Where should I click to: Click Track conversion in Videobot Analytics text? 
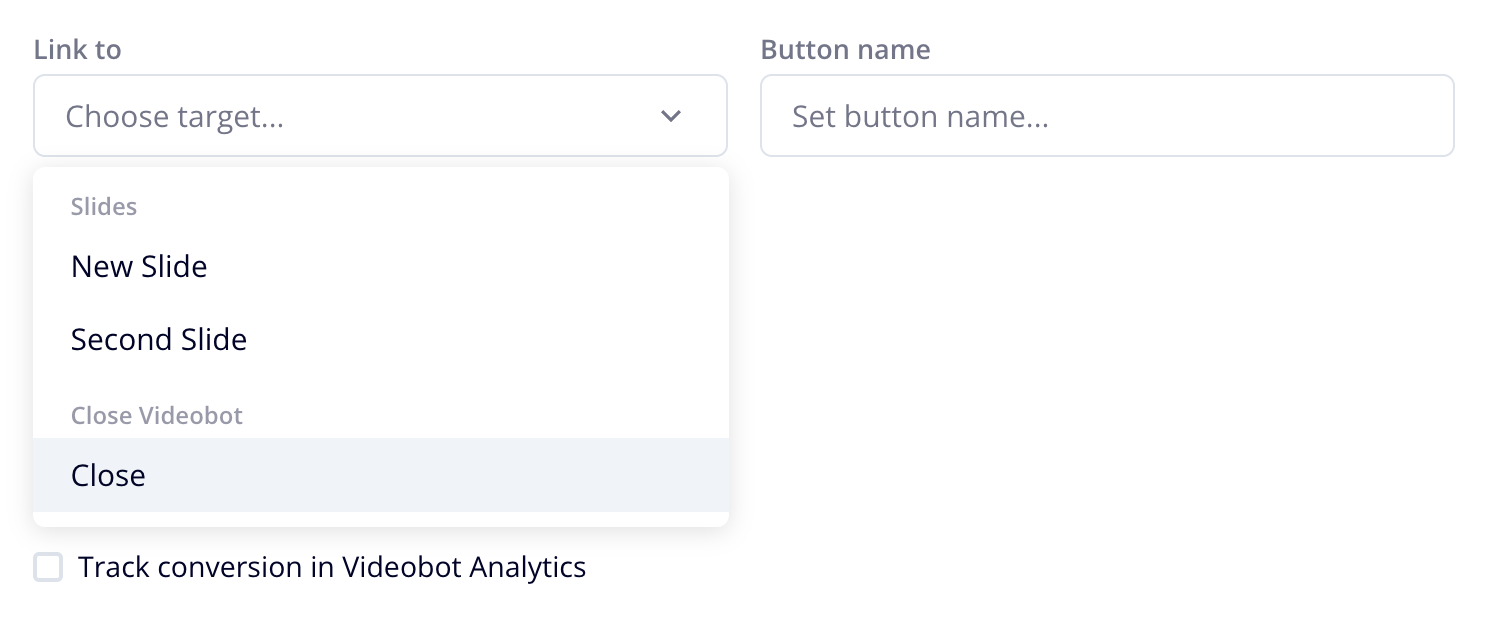click(x=333, y=566)
